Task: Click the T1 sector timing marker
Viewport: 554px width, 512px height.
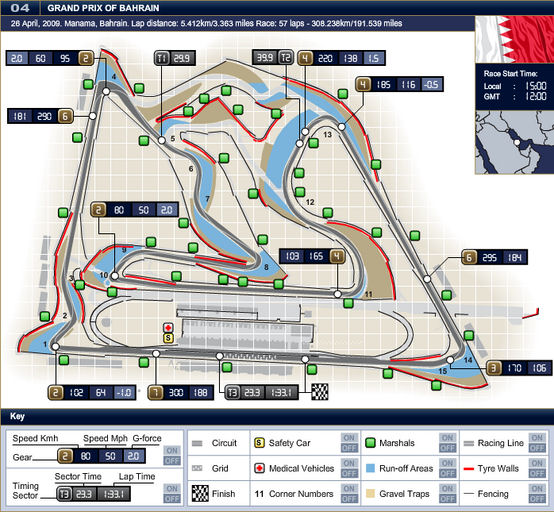Action: [162, 58]
